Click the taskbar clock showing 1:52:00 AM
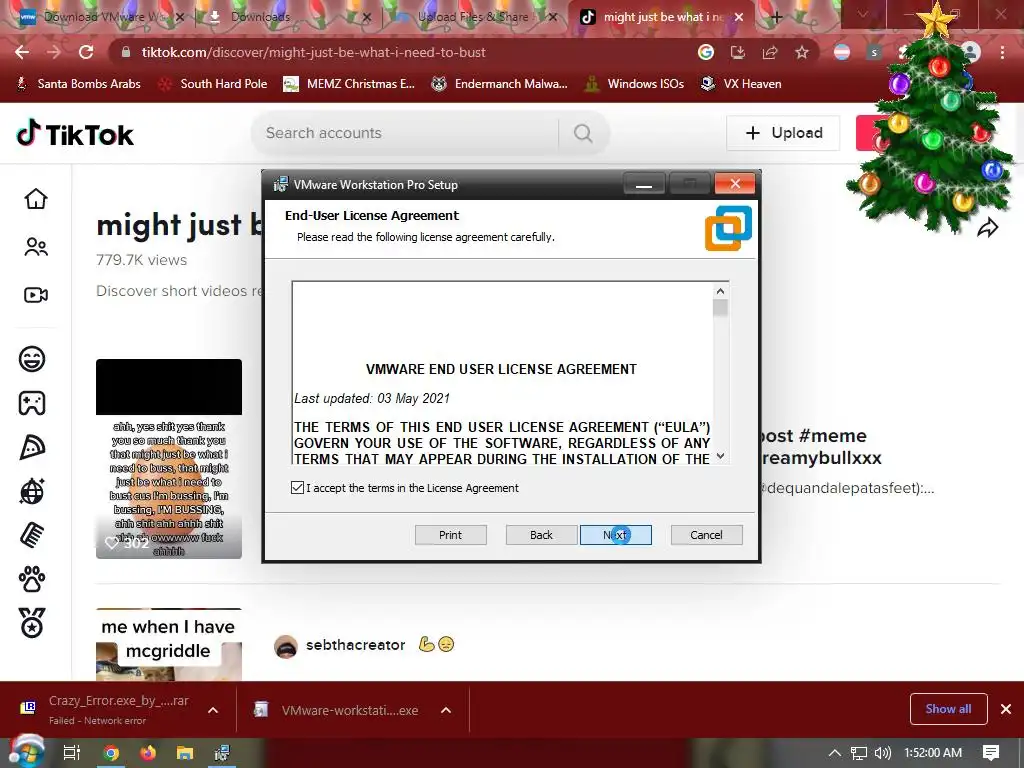The image size is (1024, 768). pyautogui.click(x=933, y=753)
